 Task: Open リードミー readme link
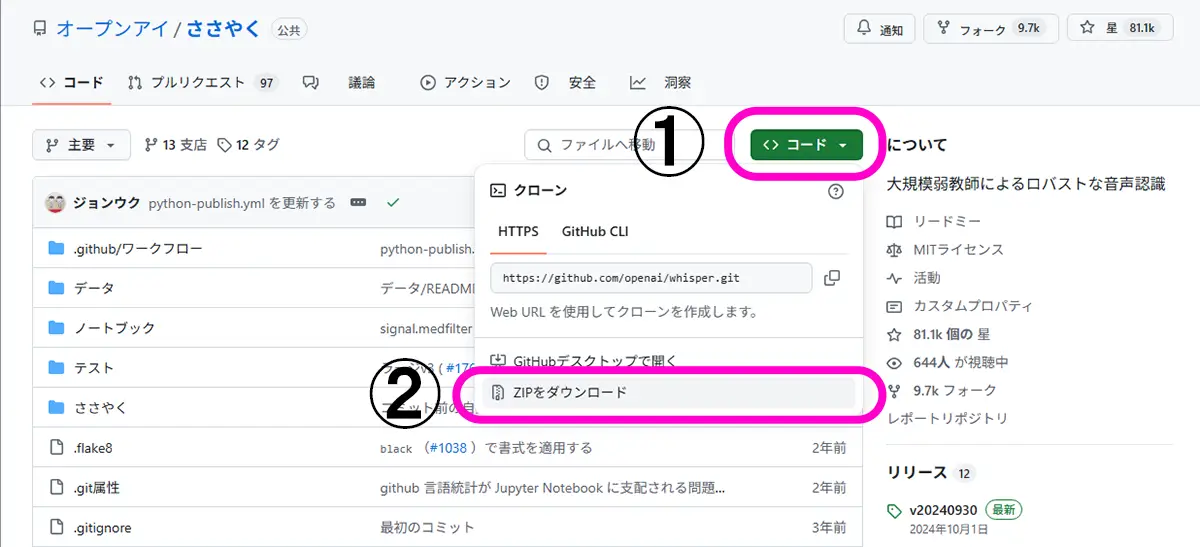coord(947,221)
